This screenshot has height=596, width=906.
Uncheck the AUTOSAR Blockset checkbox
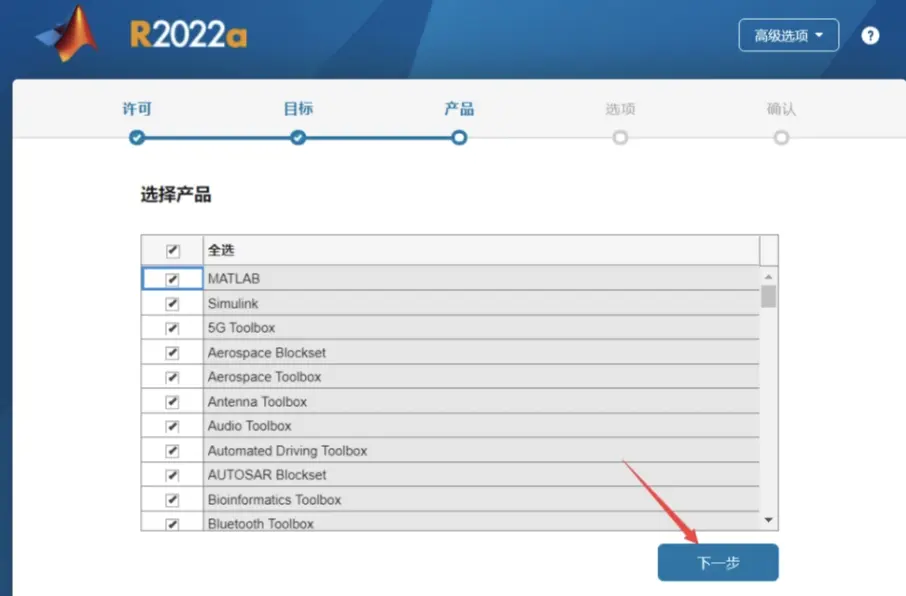tap(172, 475)
